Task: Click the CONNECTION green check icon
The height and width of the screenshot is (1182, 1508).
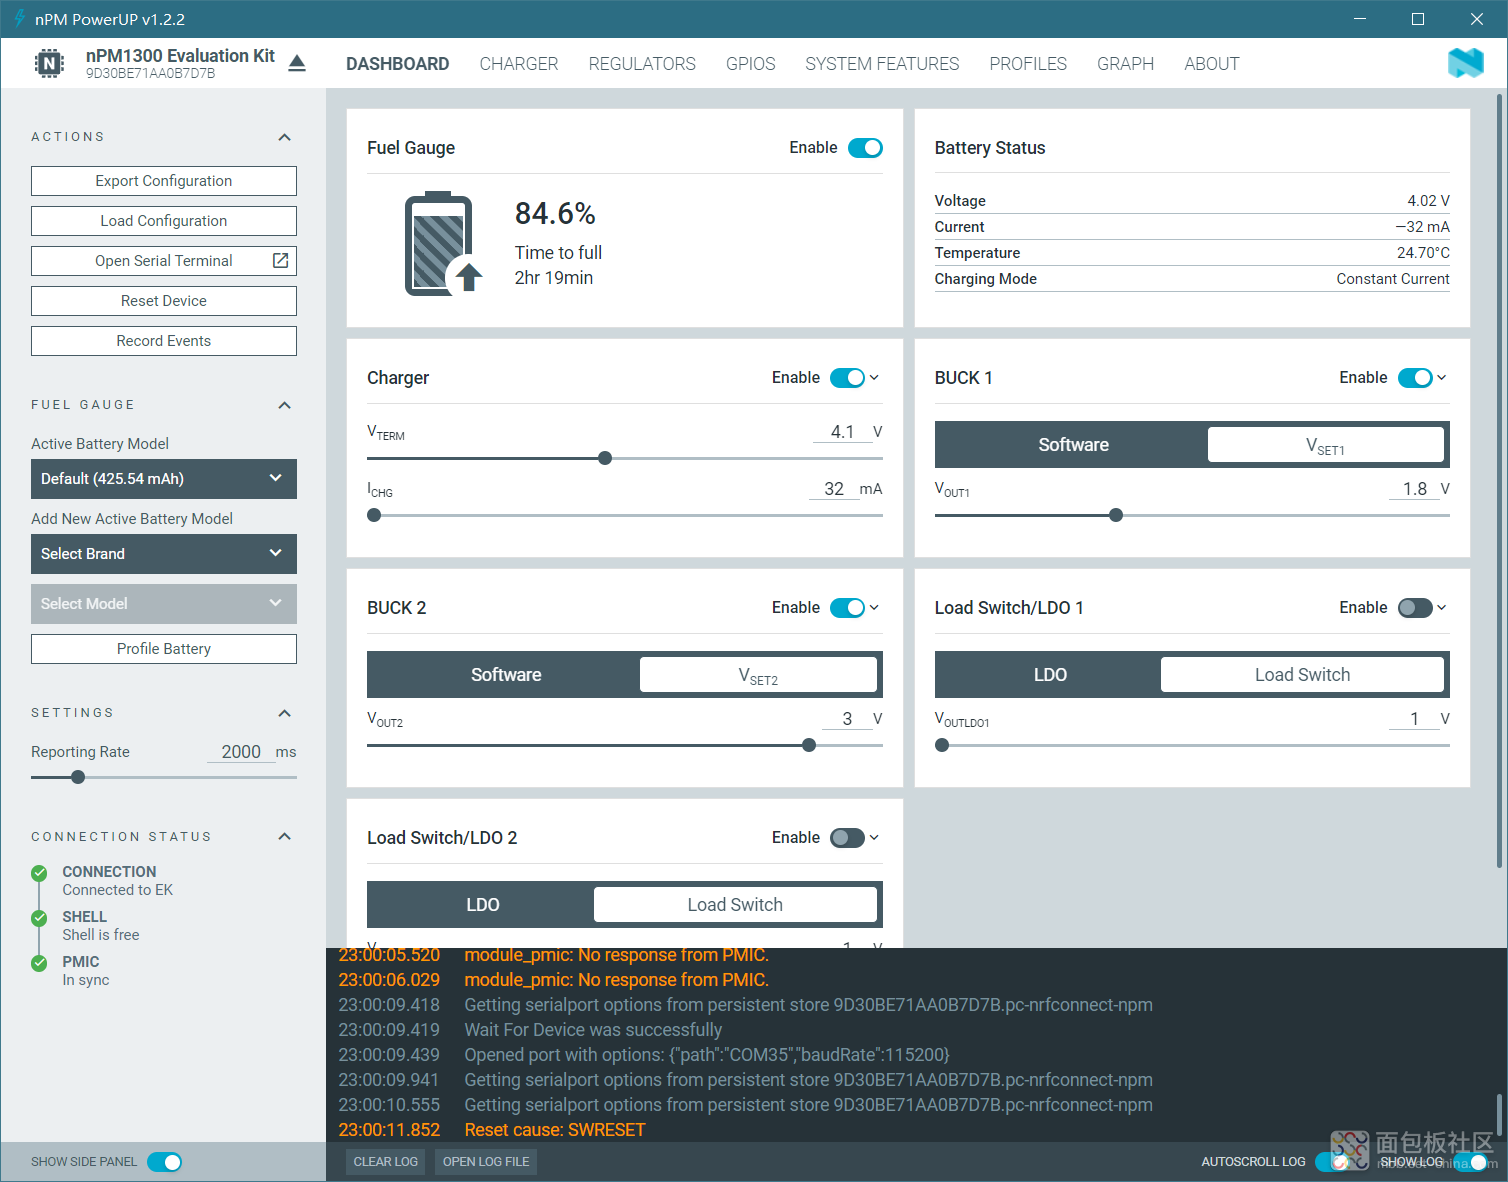Action: pyautogui.click(x=39, y=873)
